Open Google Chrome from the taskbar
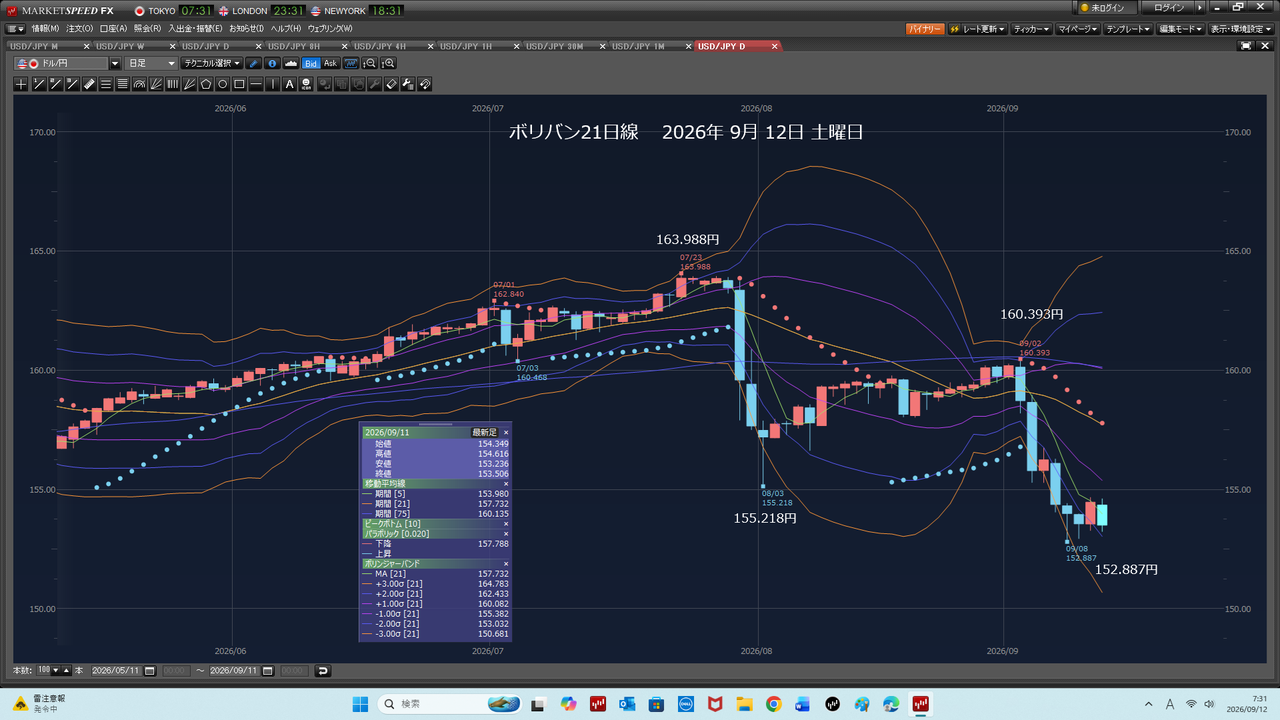This screenshot has height=720, width=1280. point(773,704)
